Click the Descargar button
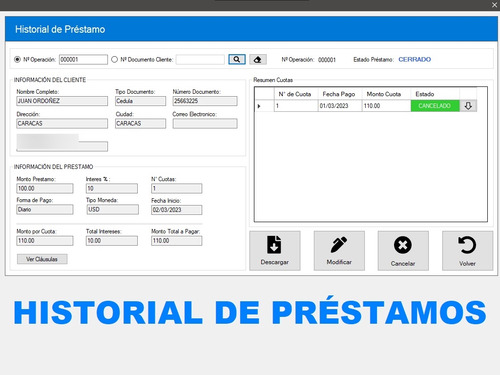500x375 pixels. tap(275, 250)
